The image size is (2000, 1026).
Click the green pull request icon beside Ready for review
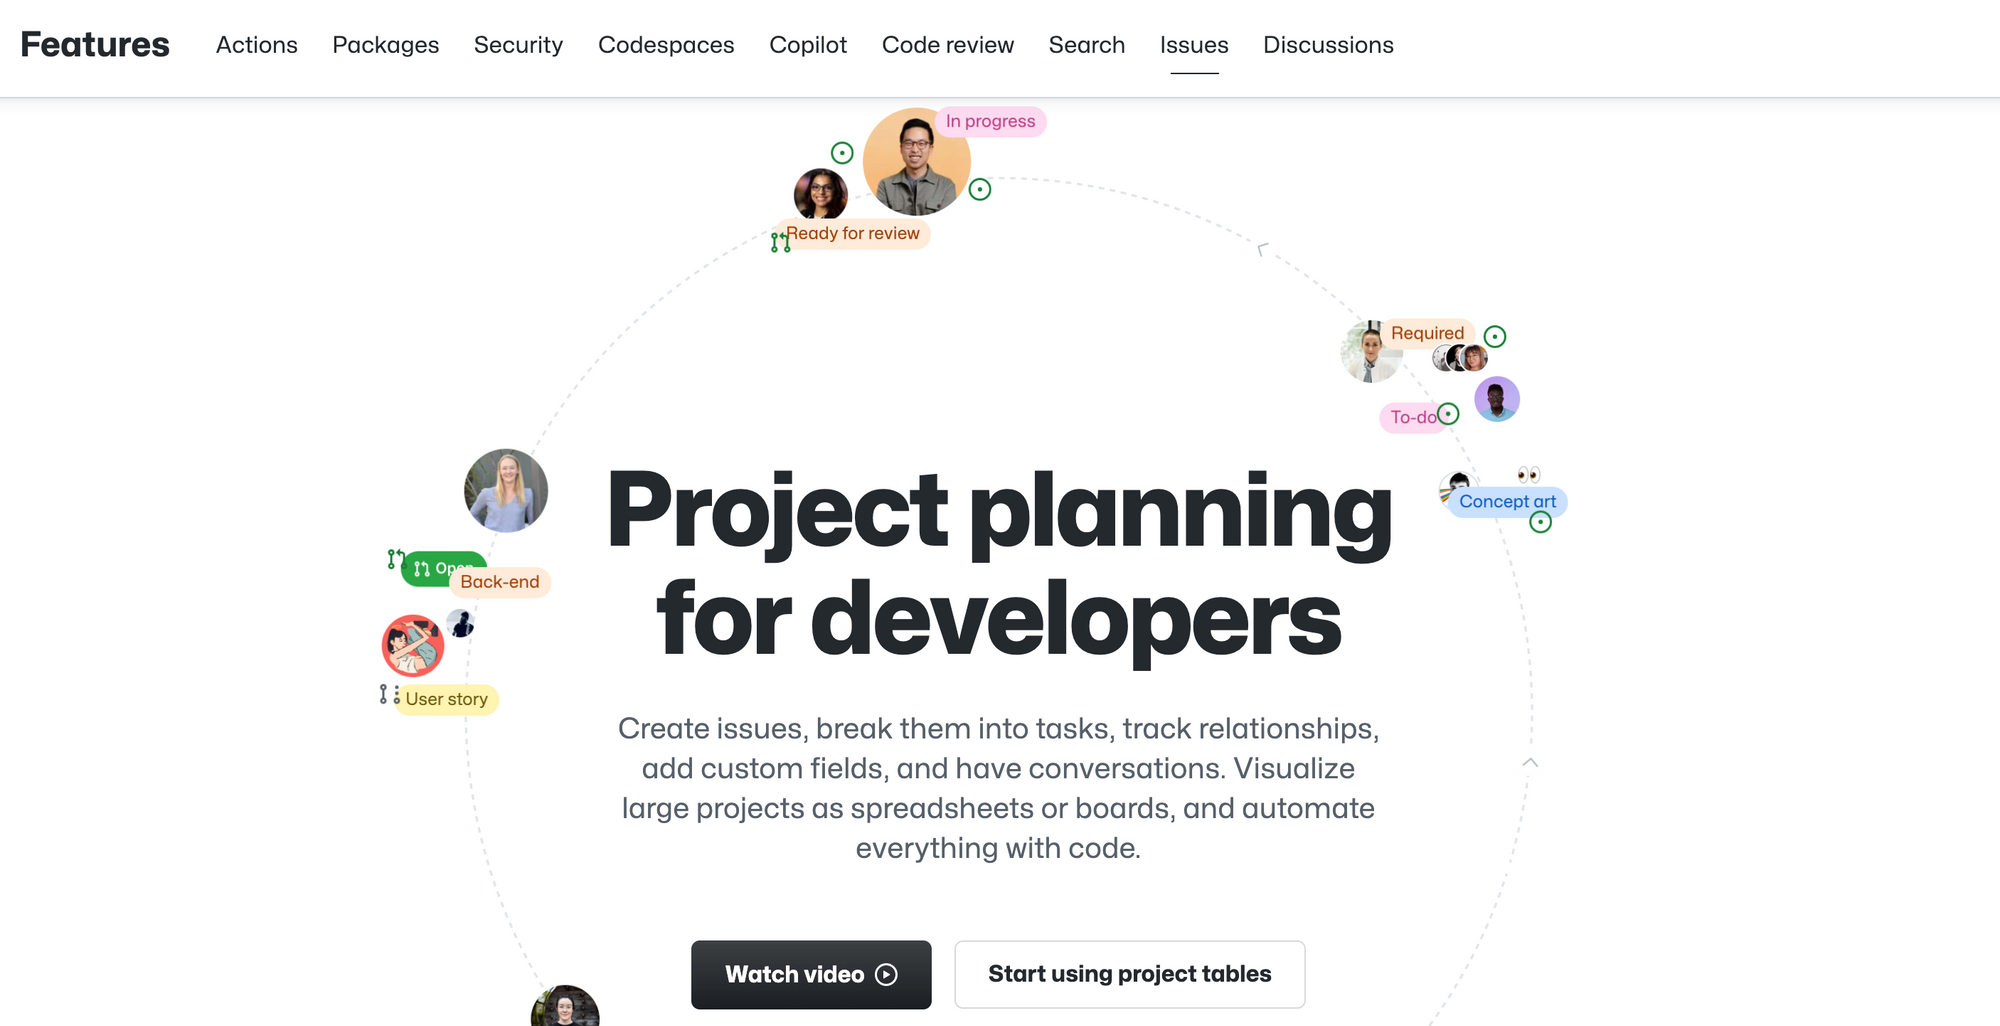[780, 242]
